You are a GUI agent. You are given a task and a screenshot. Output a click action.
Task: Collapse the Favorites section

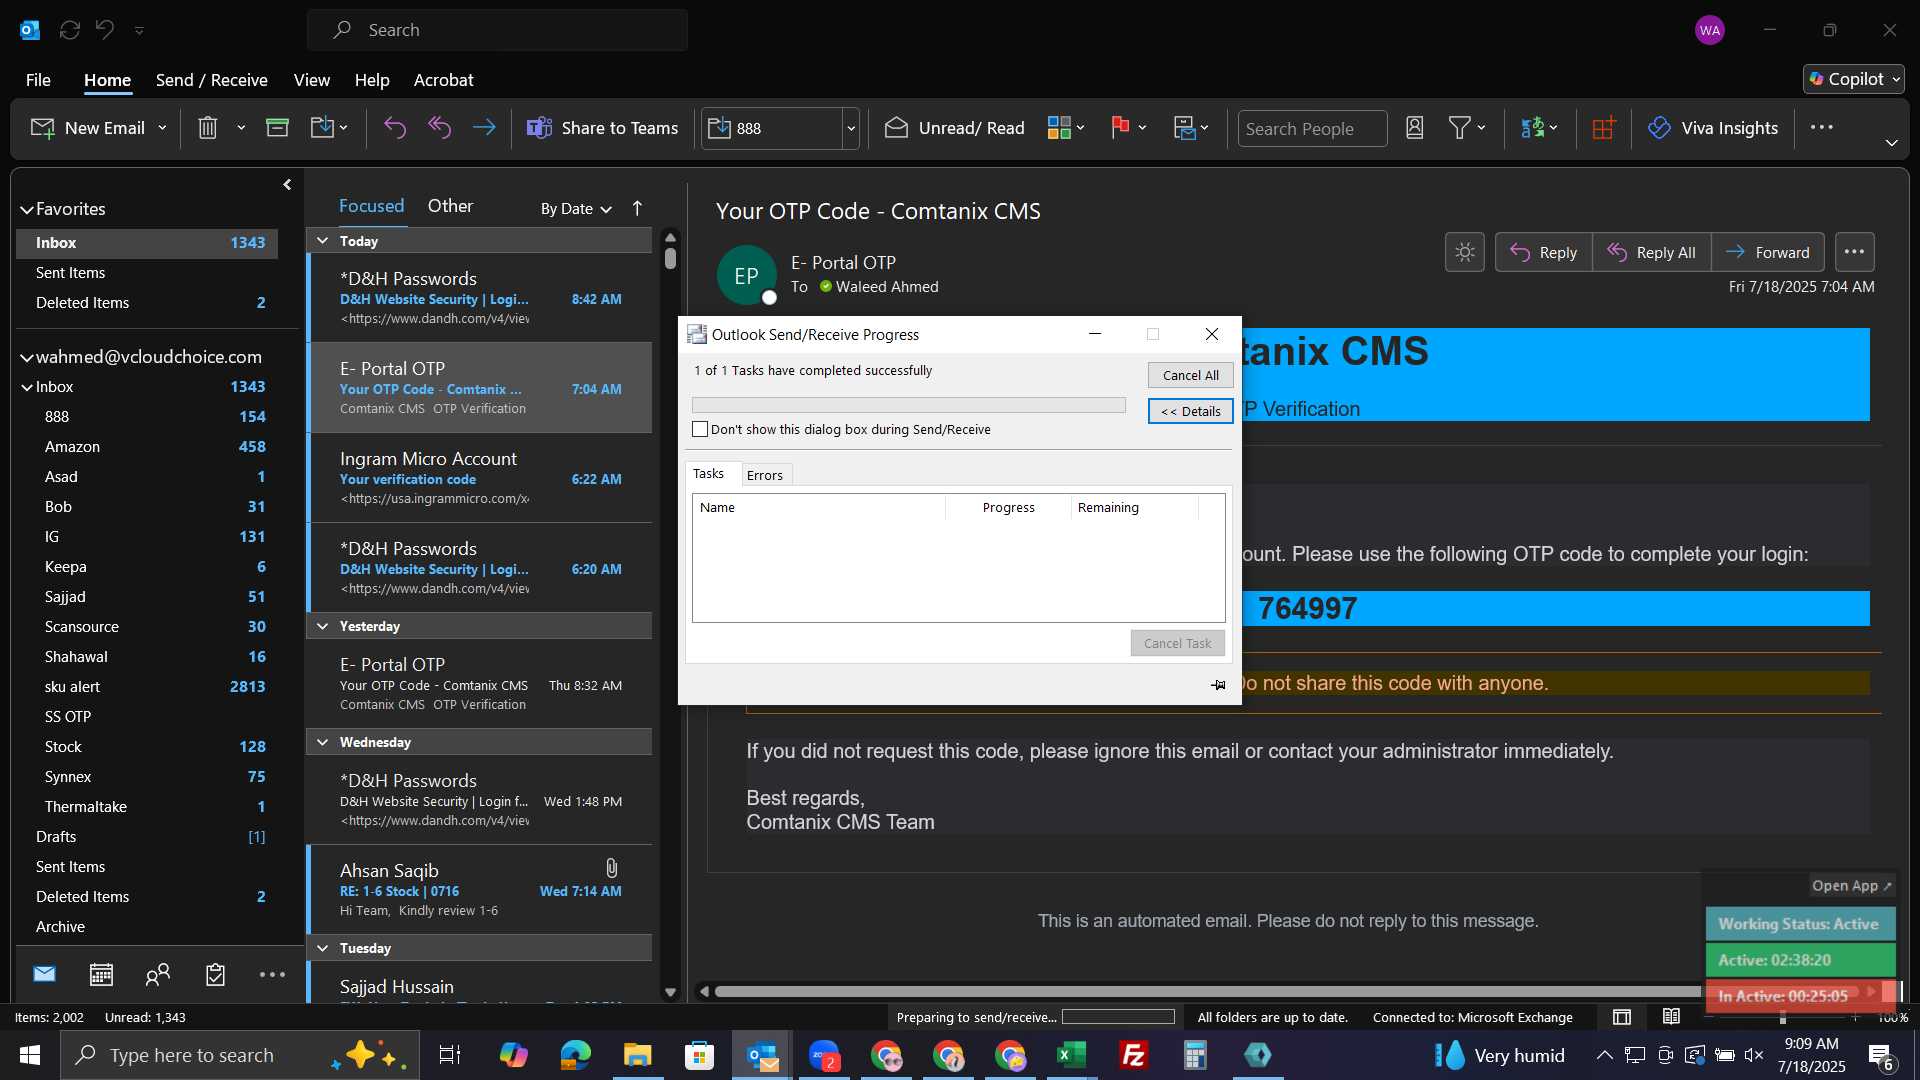27,209
